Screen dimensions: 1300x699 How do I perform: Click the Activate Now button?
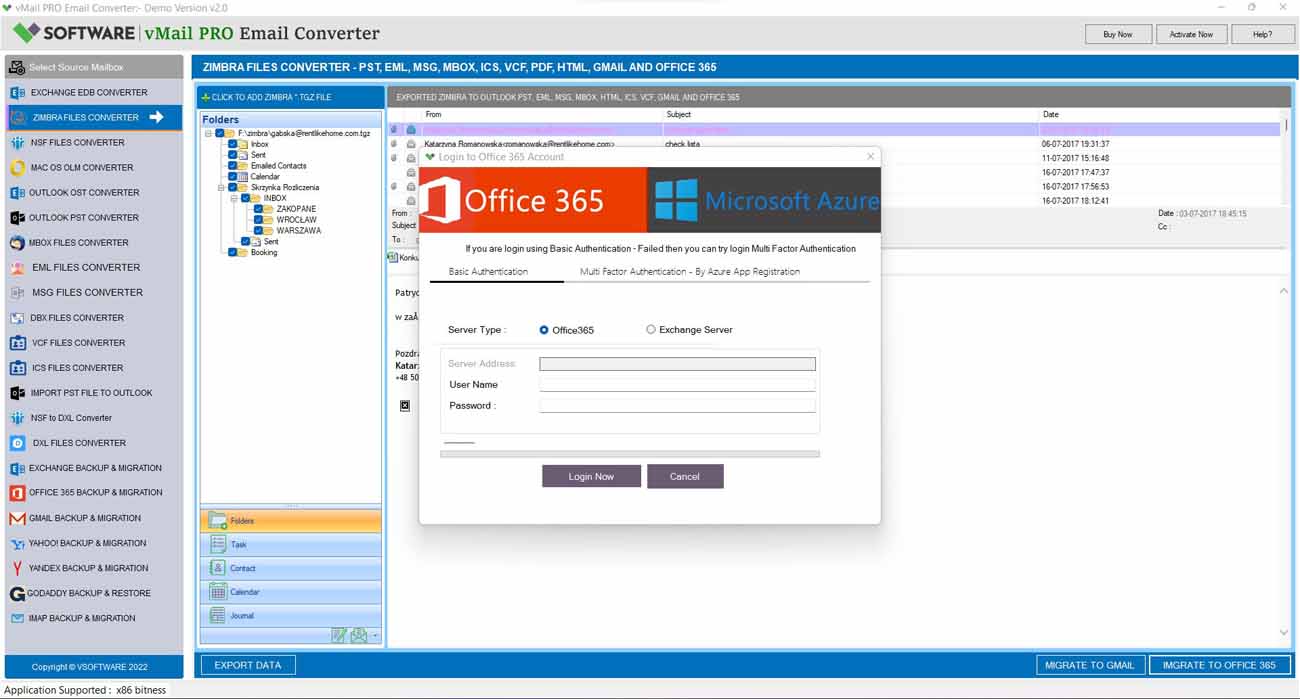(x=1191, y=34)
